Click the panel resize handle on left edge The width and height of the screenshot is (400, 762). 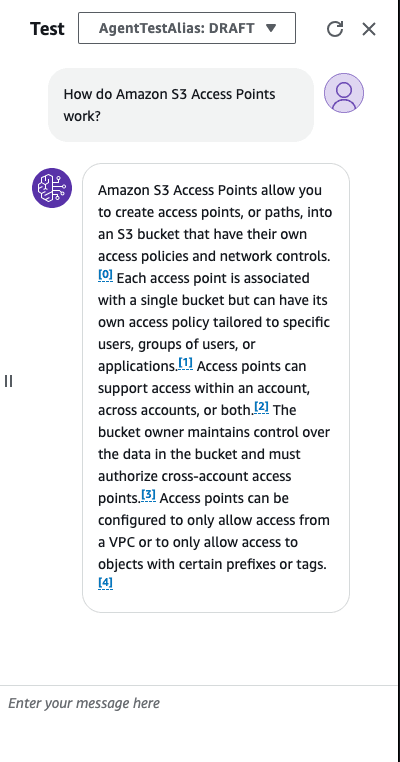click(x=8, y=381)
